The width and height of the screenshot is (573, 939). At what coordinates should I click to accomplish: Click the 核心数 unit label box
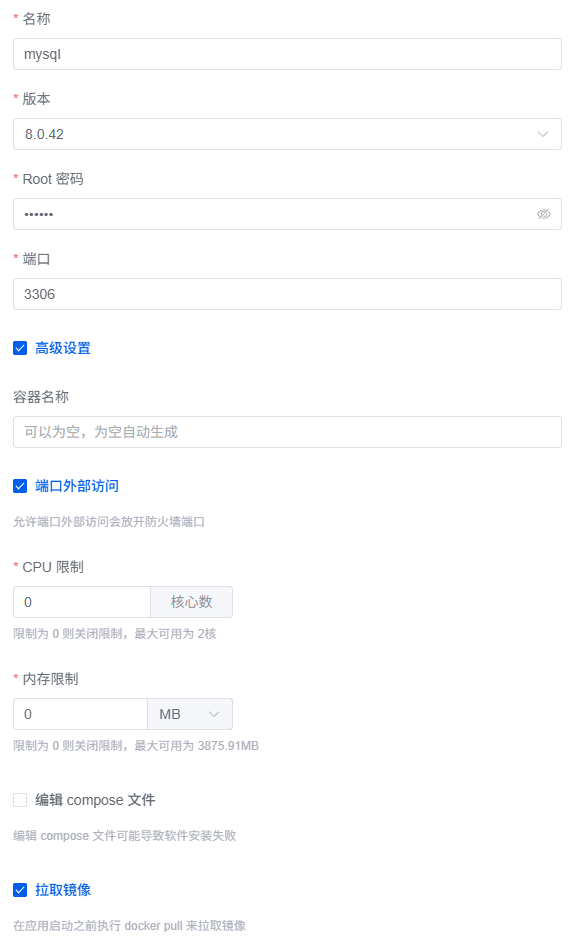[x=192, y=602]
